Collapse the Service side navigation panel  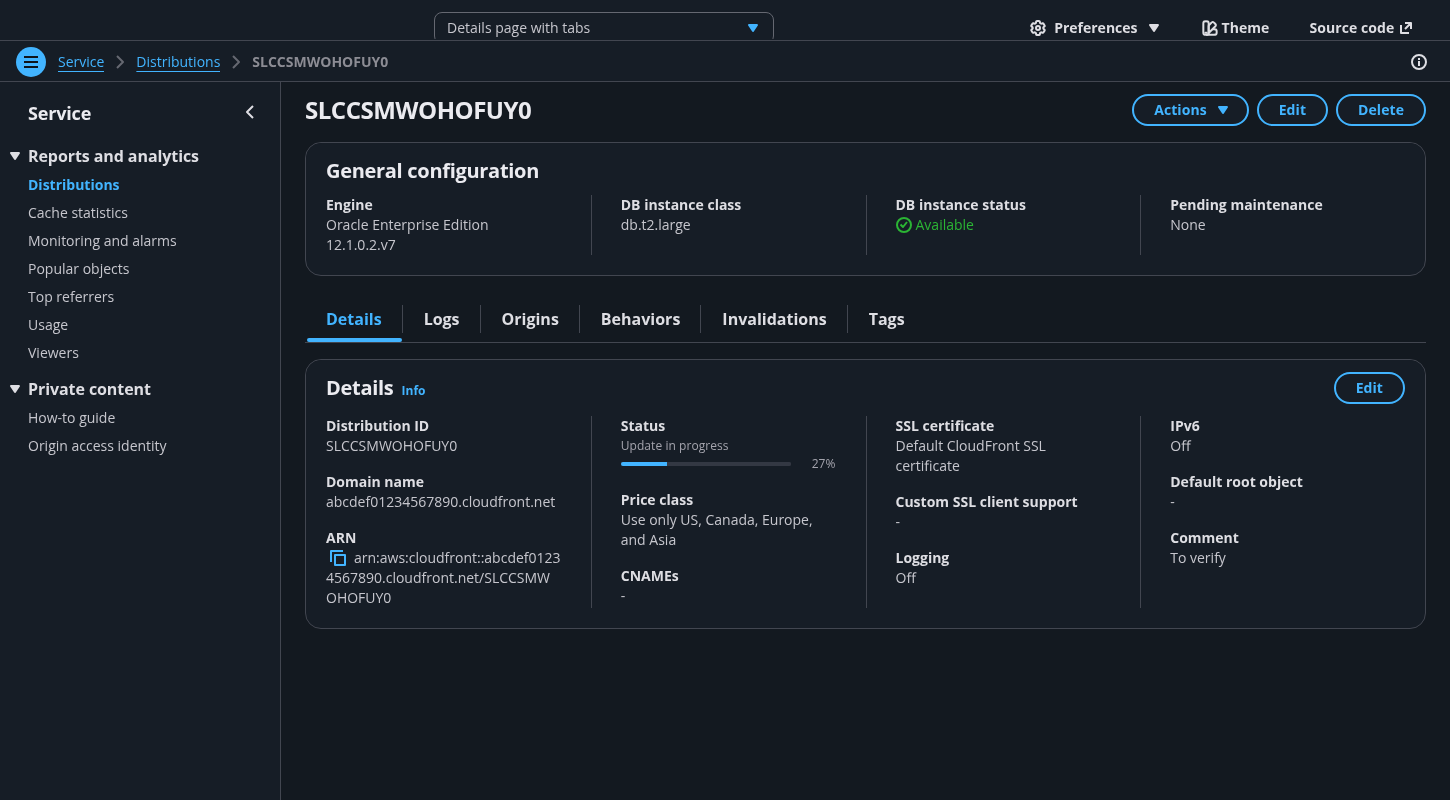[250, 113]
